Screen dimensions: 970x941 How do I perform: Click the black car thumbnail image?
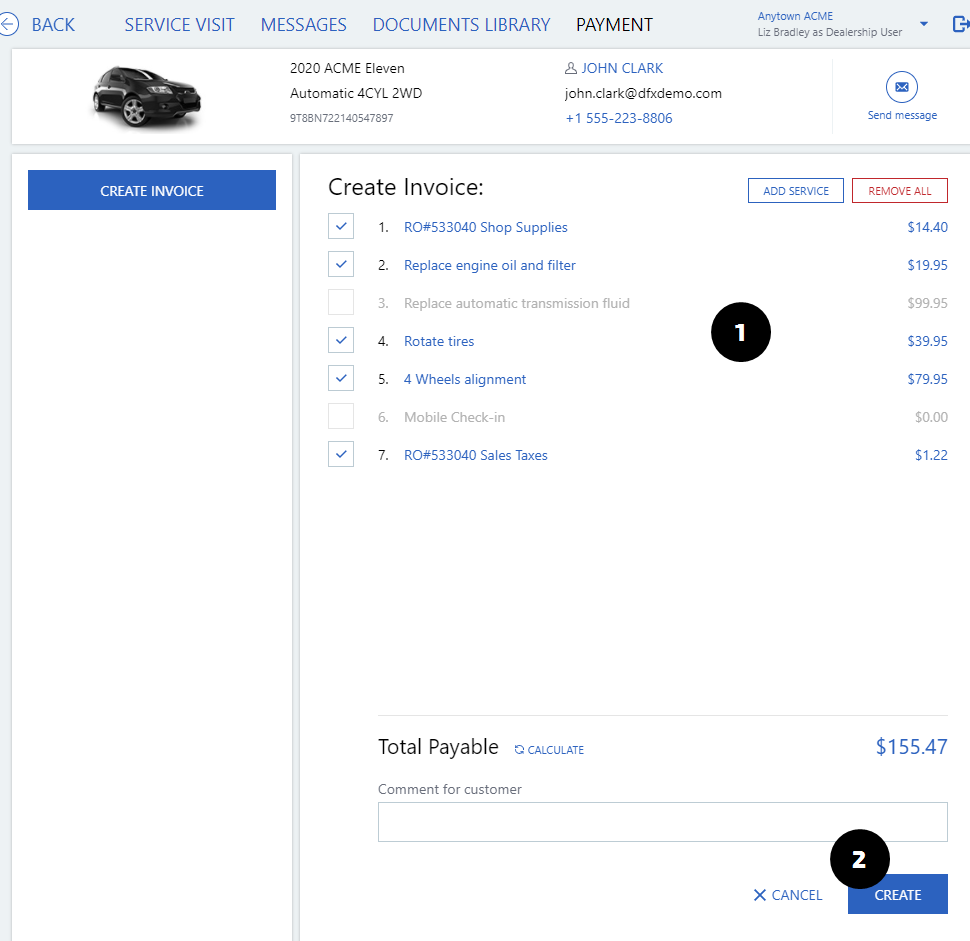[147, 97]
